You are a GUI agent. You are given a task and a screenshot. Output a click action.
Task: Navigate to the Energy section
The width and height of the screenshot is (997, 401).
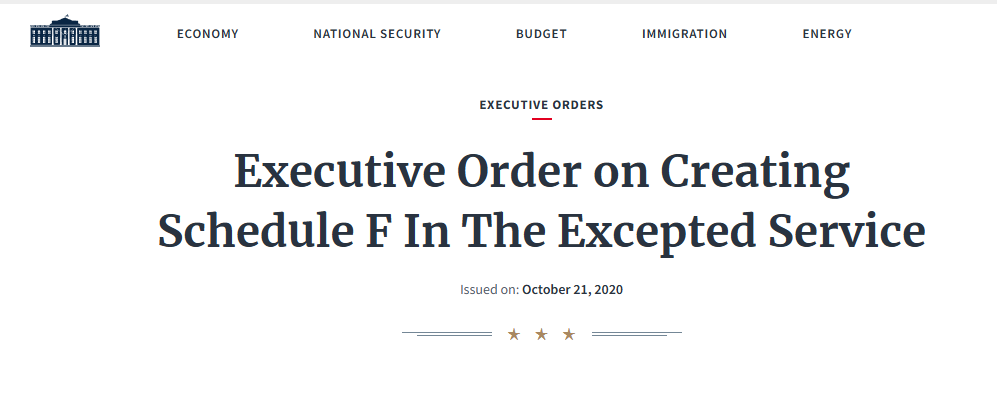[x=827, y=34]
